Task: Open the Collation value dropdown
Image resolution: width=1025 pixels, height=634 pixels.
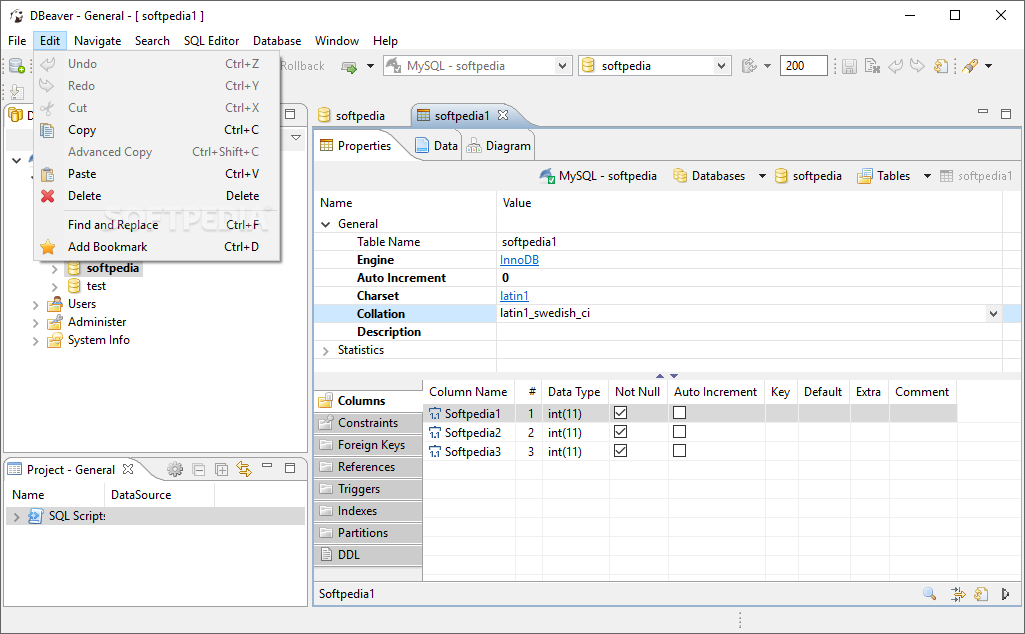Action: coord(993,314)
